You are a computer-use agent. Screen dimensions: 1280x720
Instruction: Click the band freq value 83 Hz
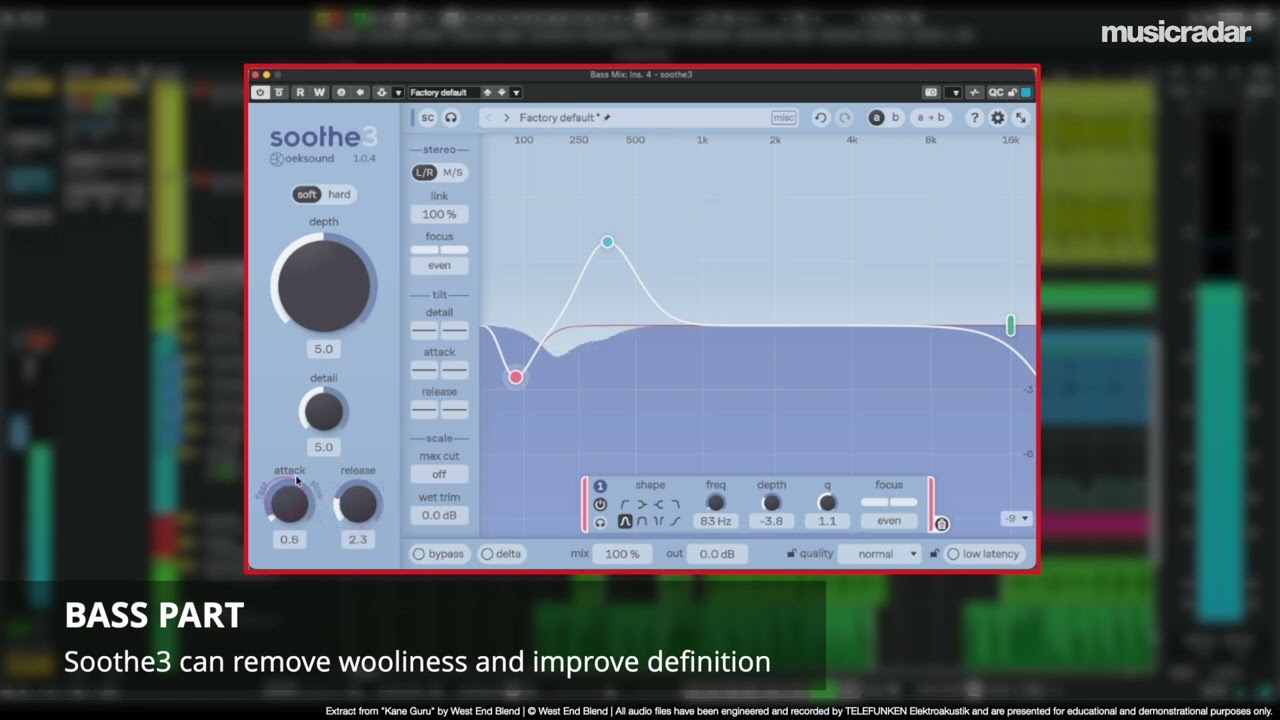[x=716, y=521]
